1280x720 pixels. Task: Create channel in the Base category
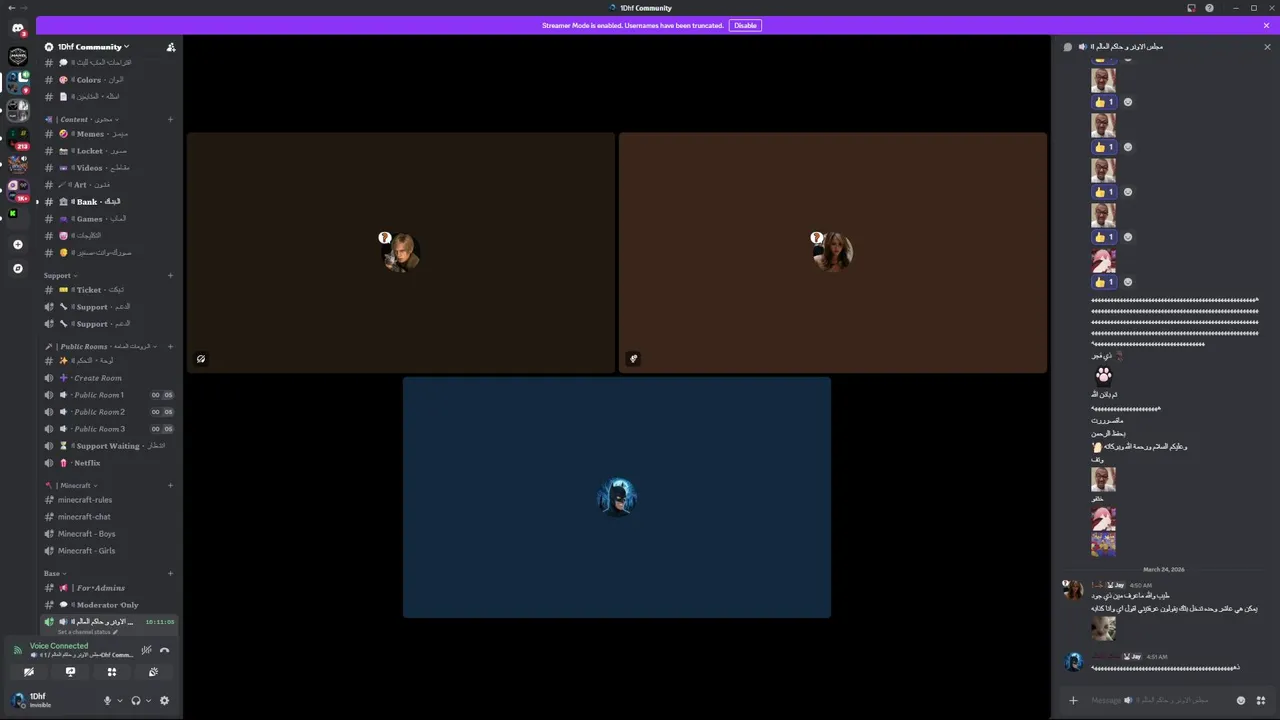[170, 573]
